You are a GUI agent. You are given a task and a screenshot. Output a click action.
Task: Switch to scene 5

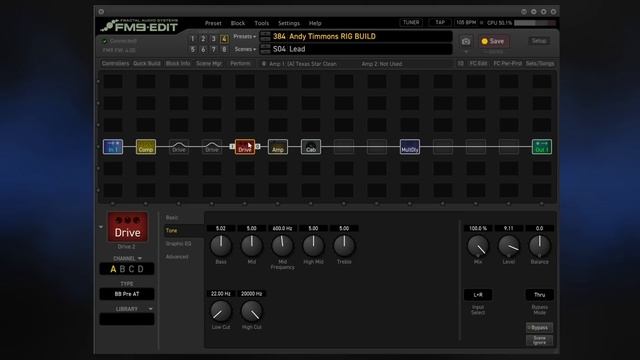[193, 49]
